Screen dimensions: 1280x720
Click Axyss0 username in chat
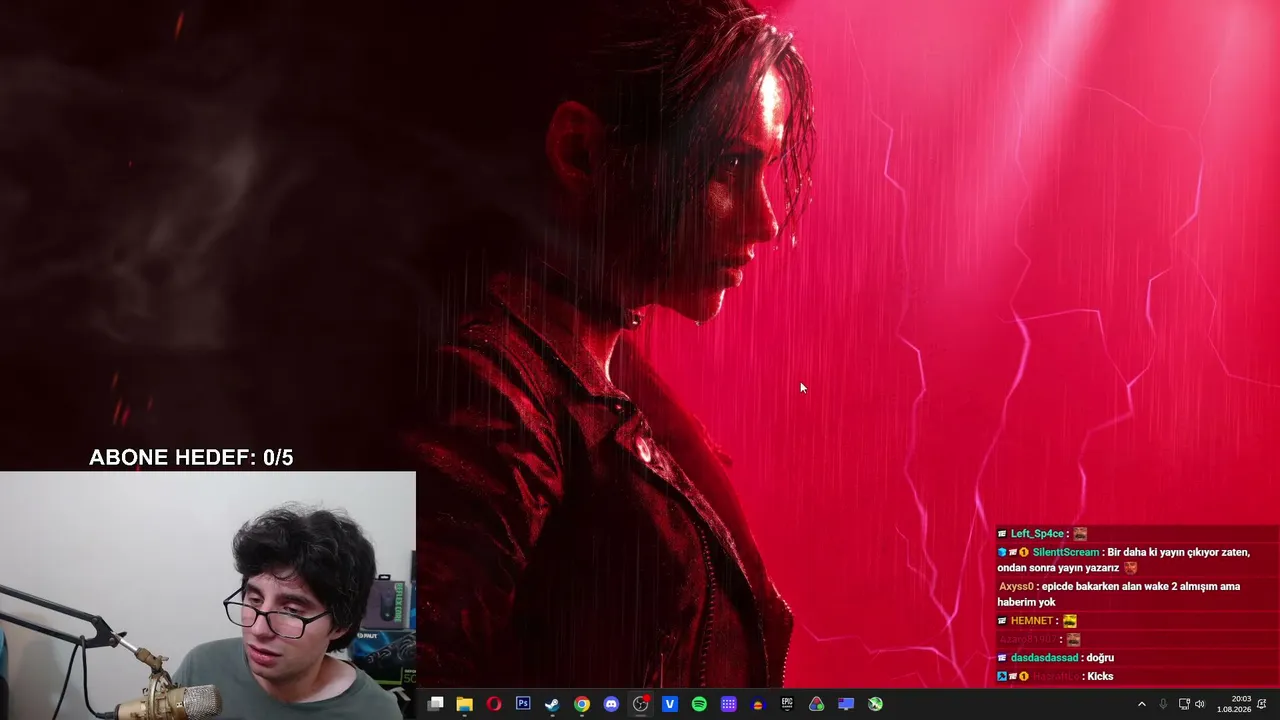tap(1016, 587)
